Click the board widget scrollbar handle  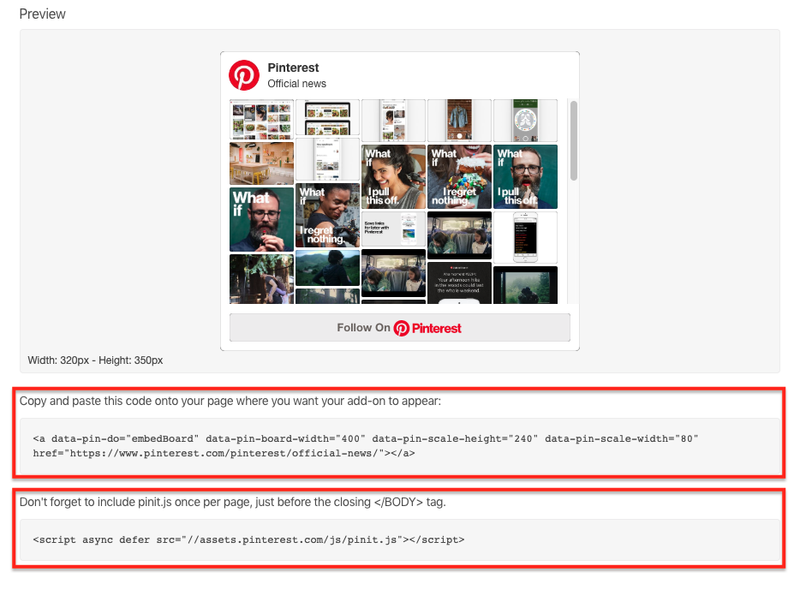(x=573, y=140)
